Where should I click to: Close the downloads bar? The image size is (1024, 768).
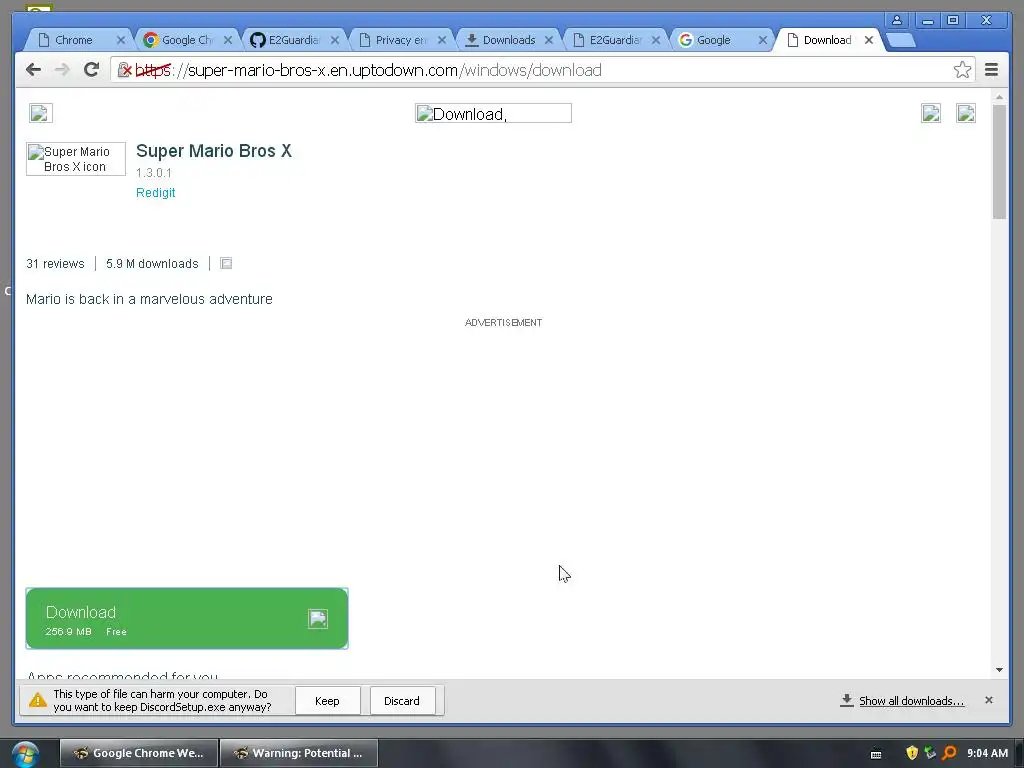pos(989,700)
